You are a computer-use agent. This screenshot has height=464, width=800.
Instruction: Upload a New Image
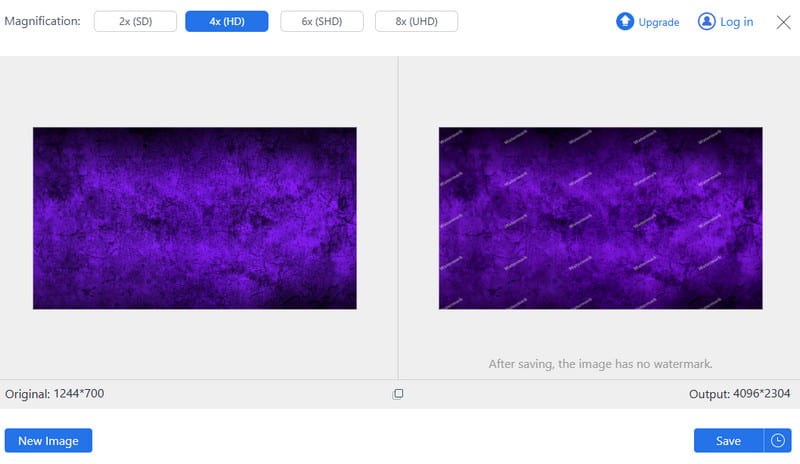click(48, 441)
